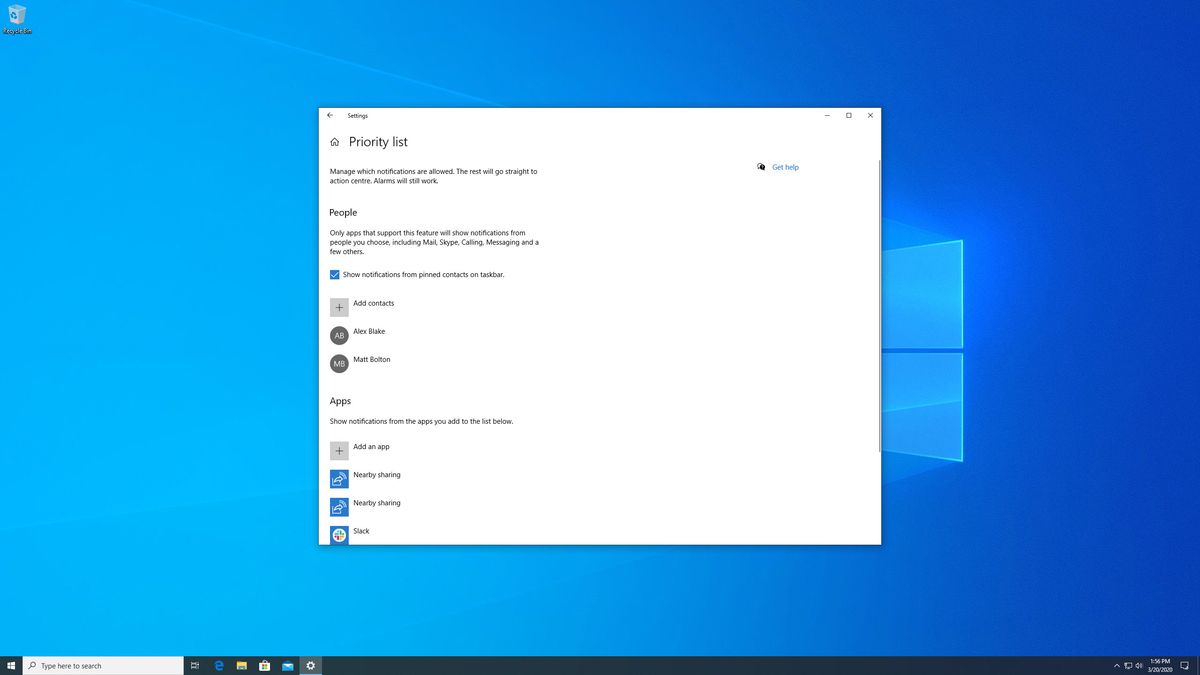Open Settings home via the house icon
1200x675 pixels.
click(x=334, y=141)
